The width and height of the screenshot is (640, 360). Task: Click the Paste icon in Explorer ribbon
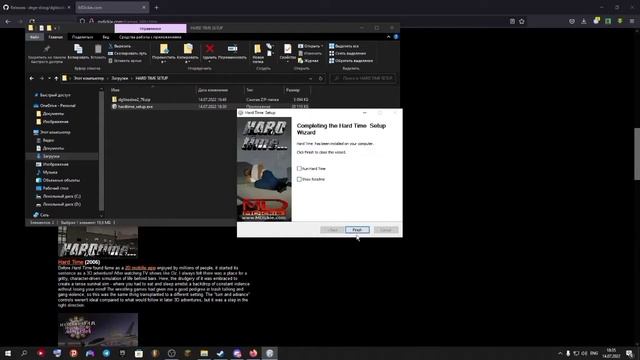[98, 49]
